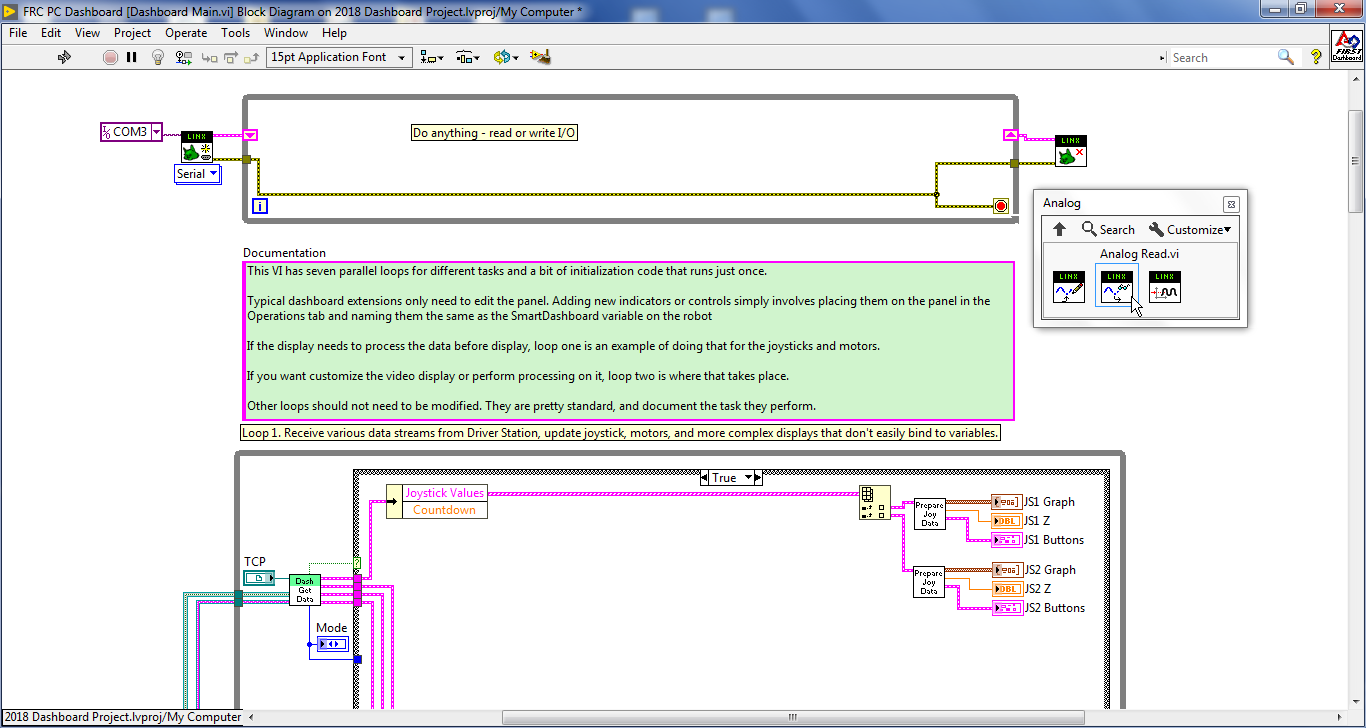Image resolution: width=1366 pixels, height=728 pixels.
Task: Click the Countdown unbundle element
Action: pos(444,510)
